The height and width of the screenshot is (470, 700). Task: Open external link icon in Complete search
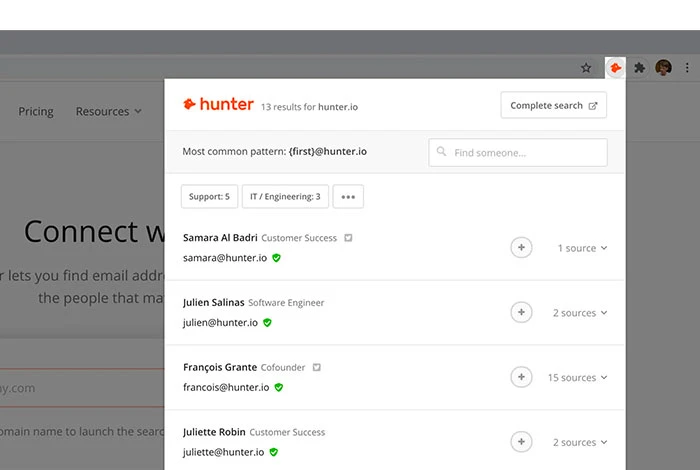pos(593,106)
